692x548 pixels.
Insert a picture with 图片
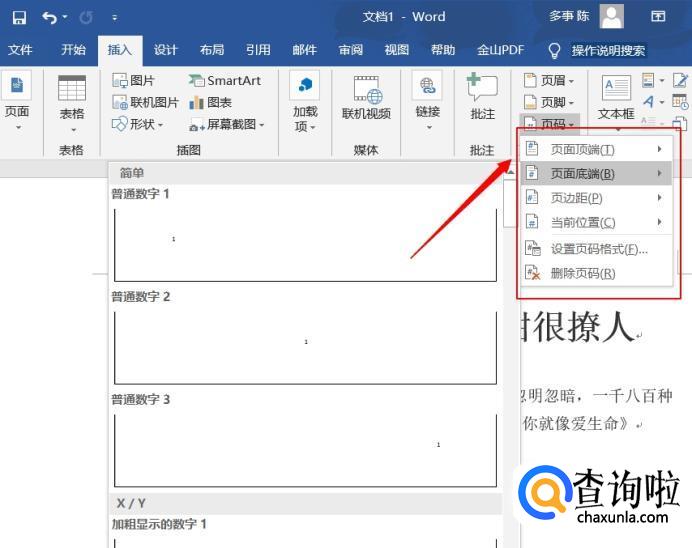(134, 80)
